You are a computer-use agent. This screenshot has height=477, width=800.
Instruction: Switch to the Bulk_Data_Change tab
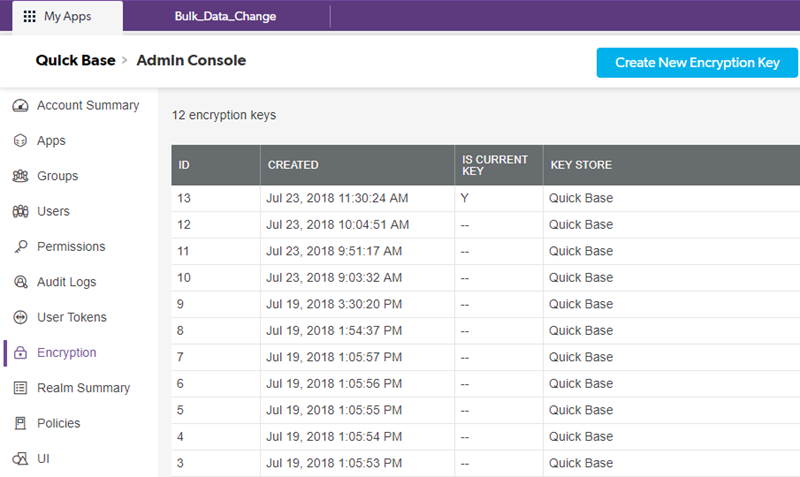(x=225, y=16)
